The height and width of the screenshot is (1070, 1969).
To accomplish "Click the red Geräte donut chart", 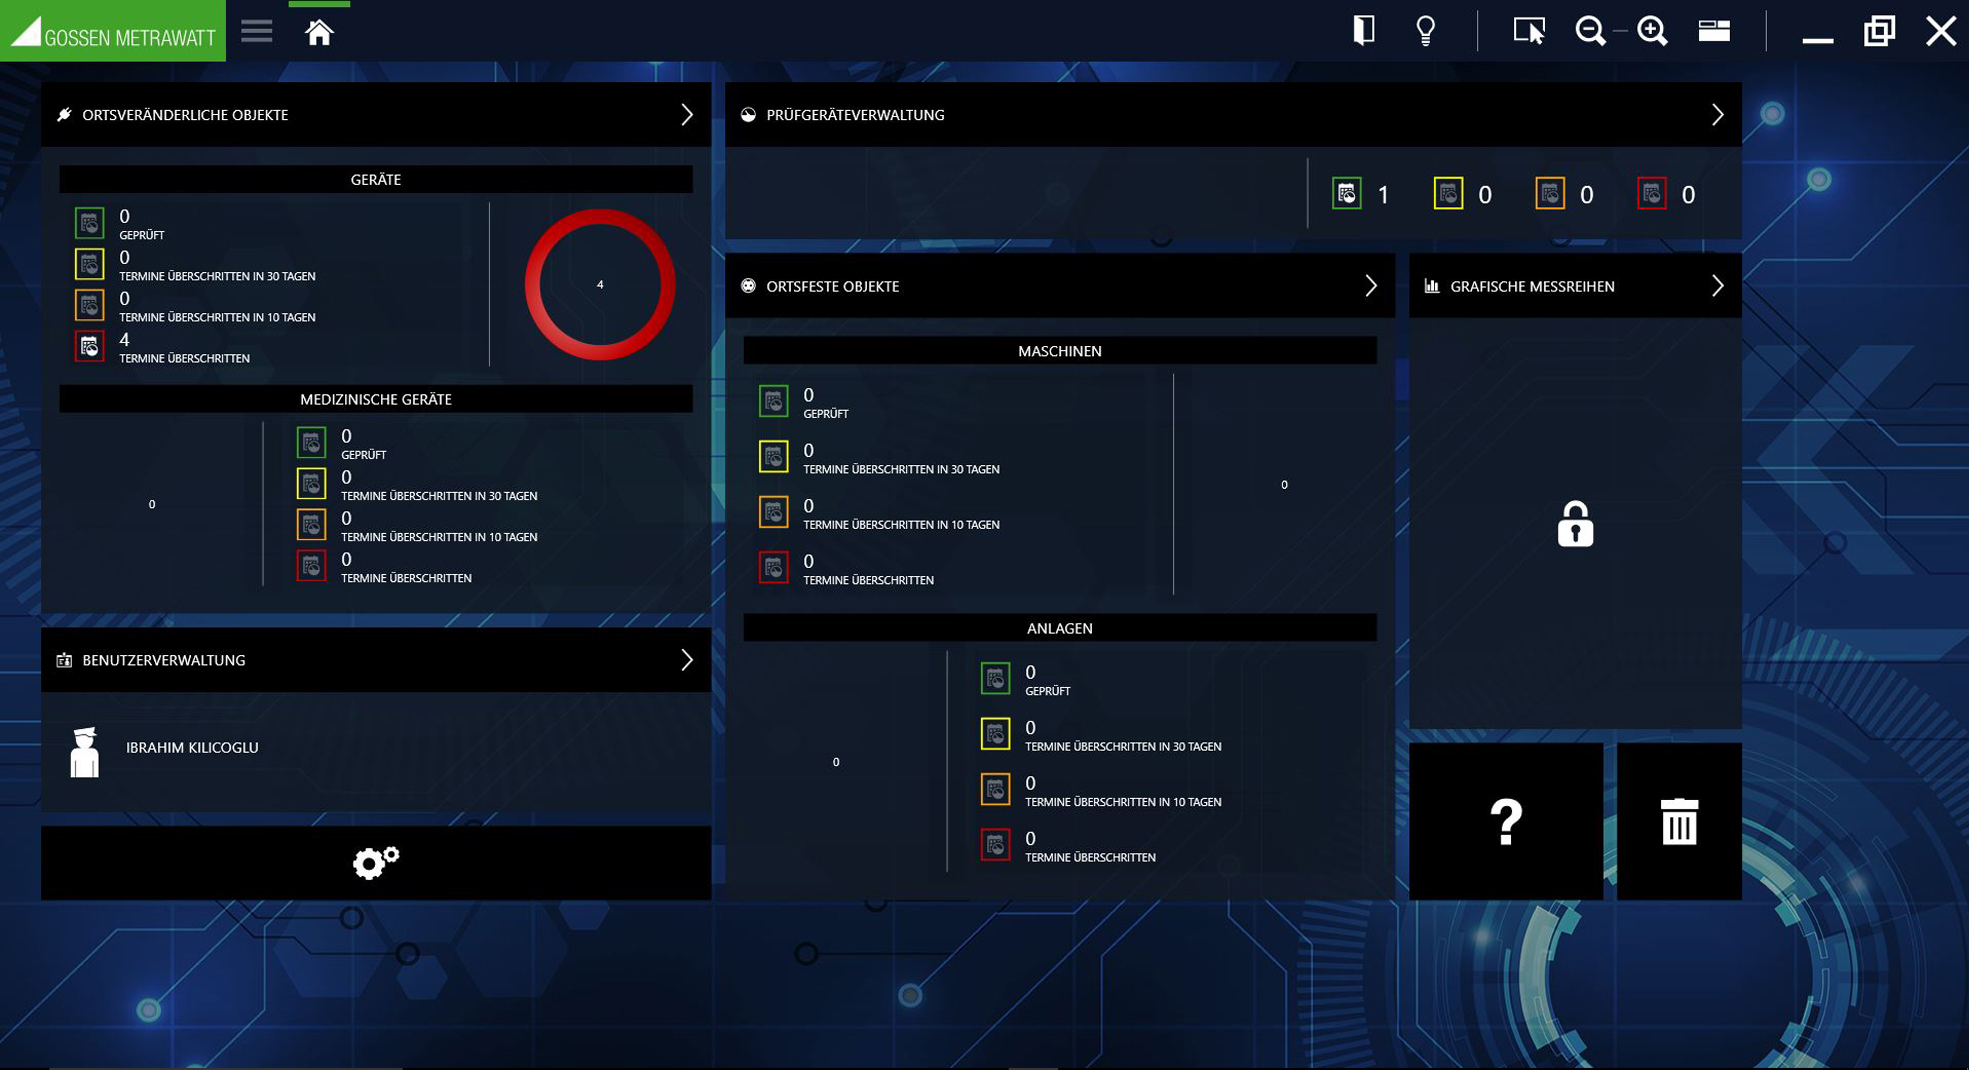I will coord(600,285).
